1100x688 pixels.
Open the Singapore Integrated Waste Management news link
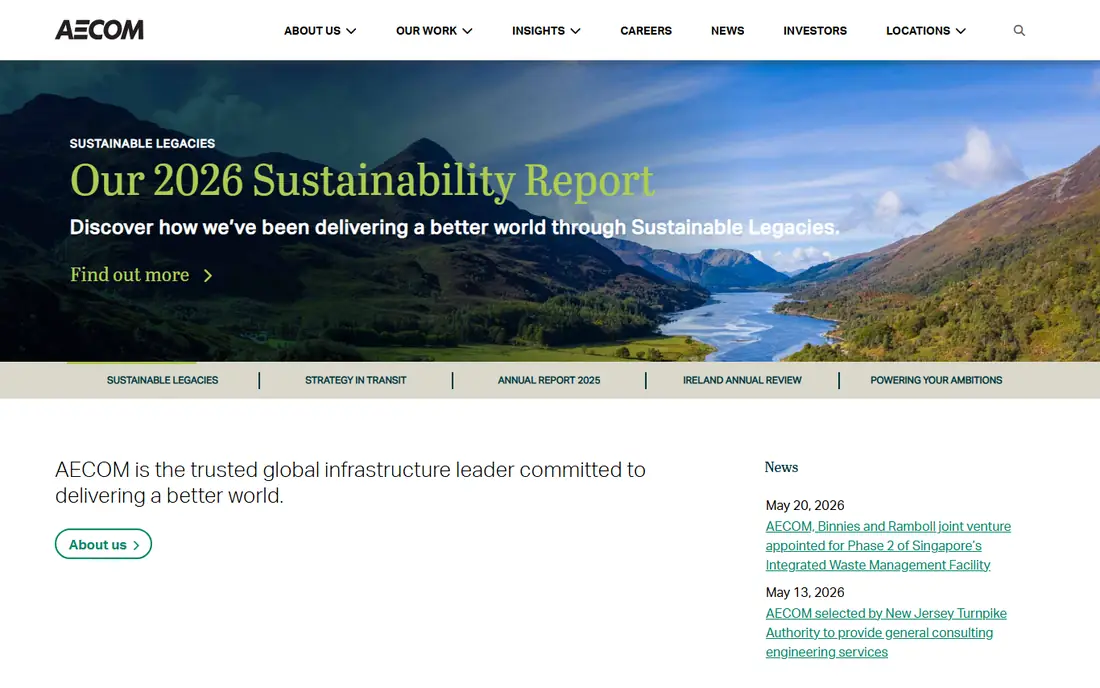tap(888, 546)
